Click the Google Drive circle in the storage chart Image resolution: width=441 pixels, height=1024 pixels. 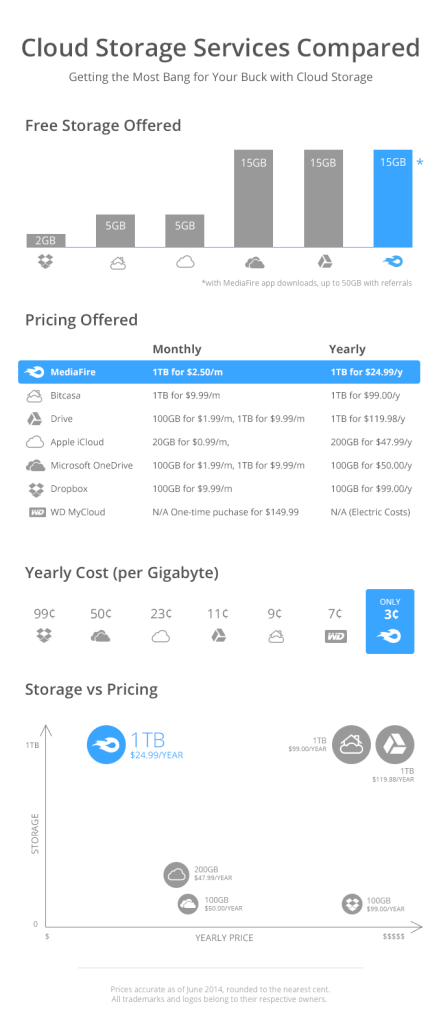(x=395, y=744)
